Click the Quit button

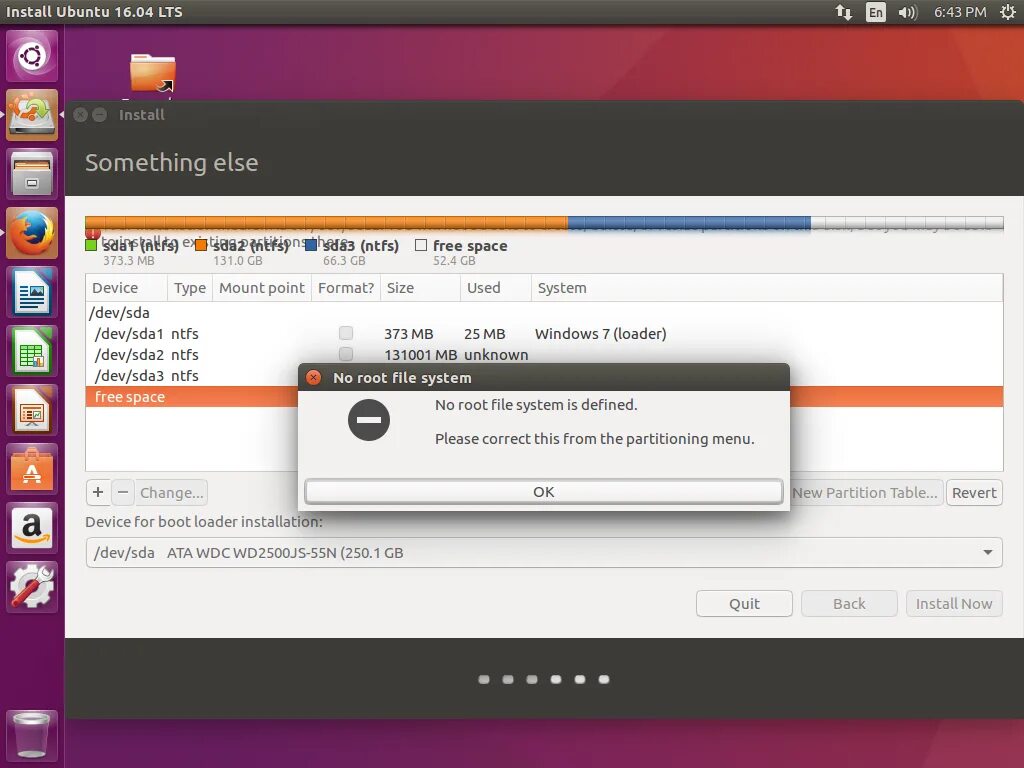click(x=744, y=603)
